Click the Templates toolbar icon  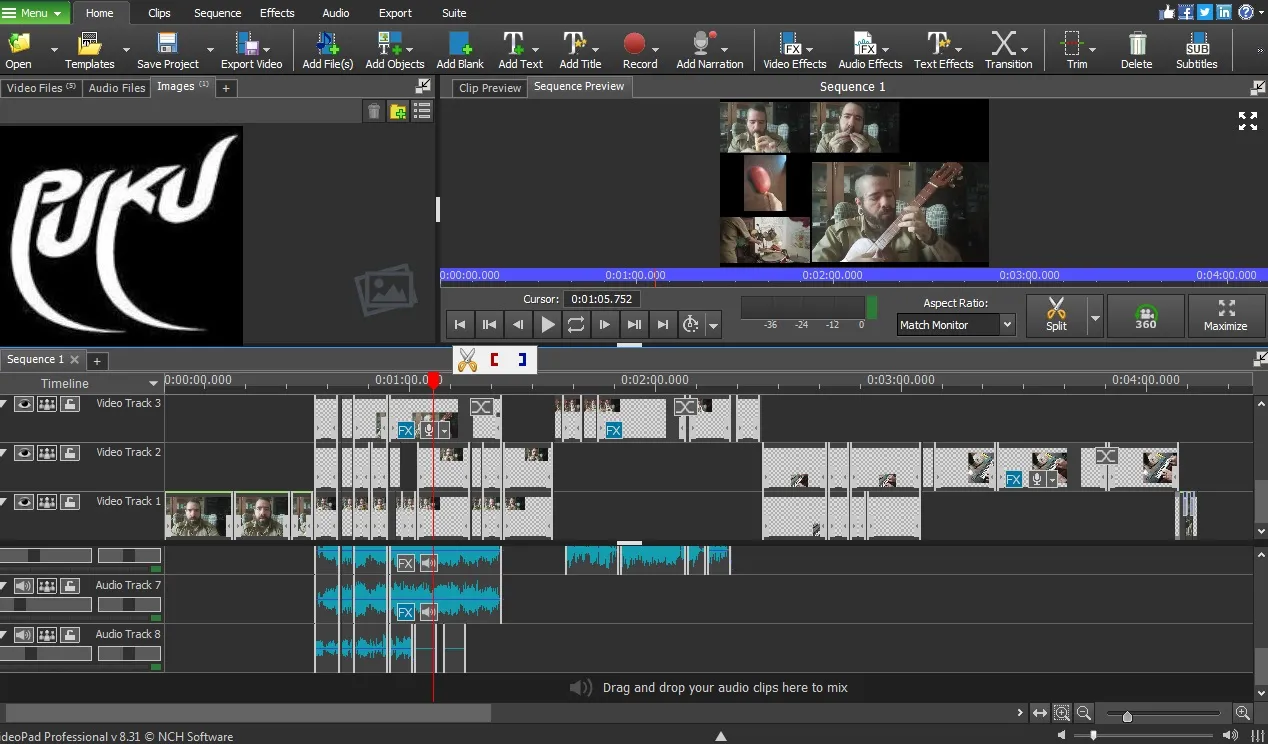click(90, 51)
